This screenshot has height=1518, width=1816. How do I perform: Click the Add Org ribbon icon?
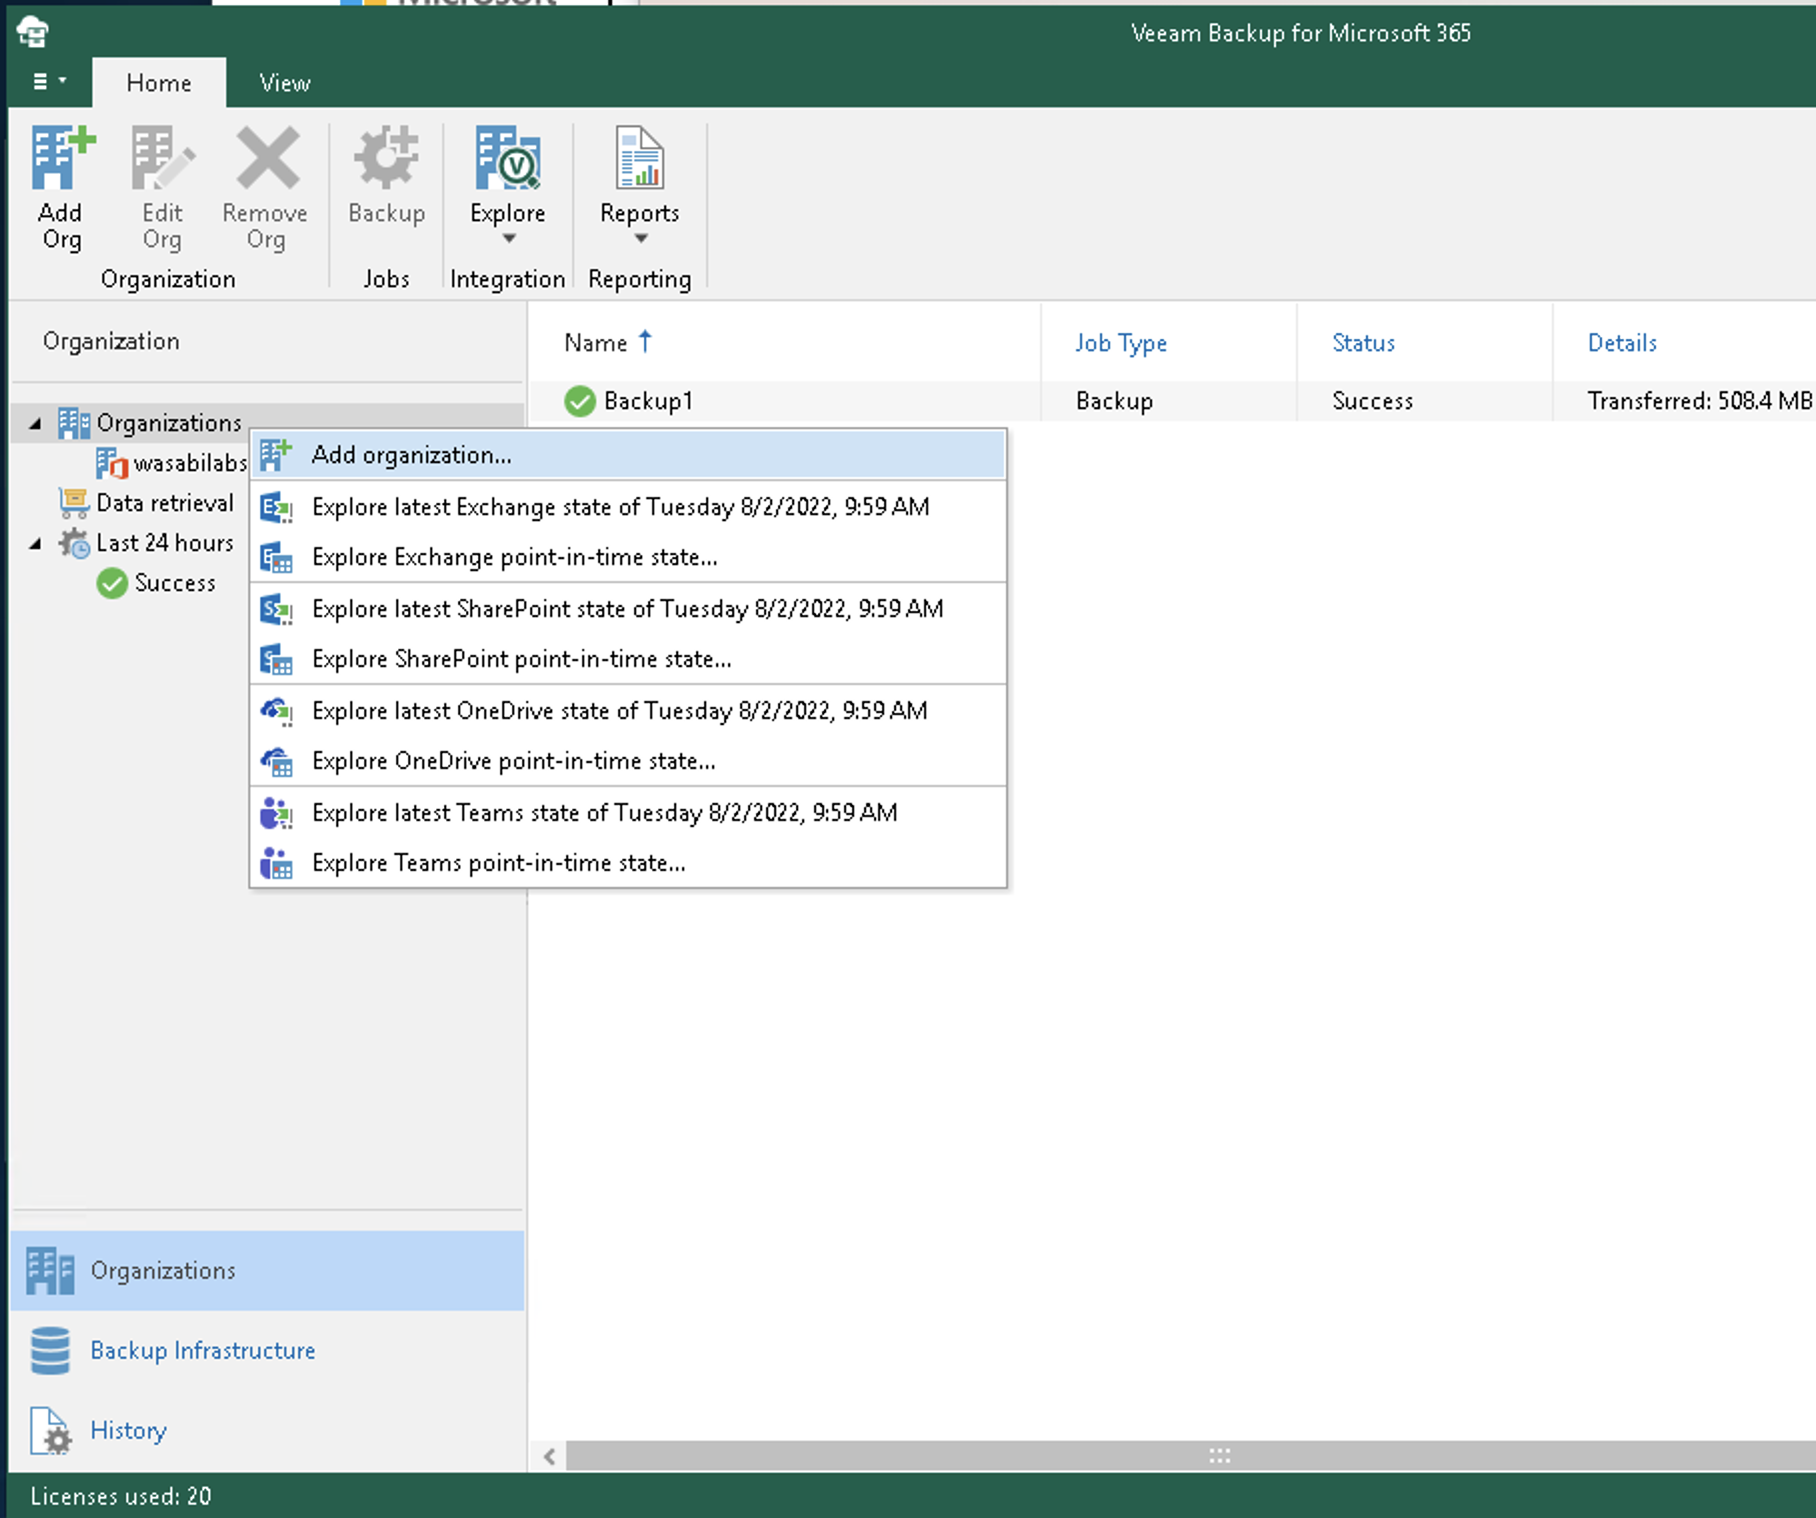pos(62,158)
